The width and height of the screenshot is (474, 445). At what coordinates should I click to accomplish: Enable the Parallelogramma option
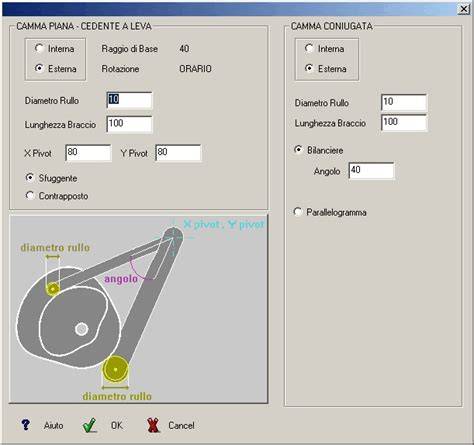click(x=297, y=212)
